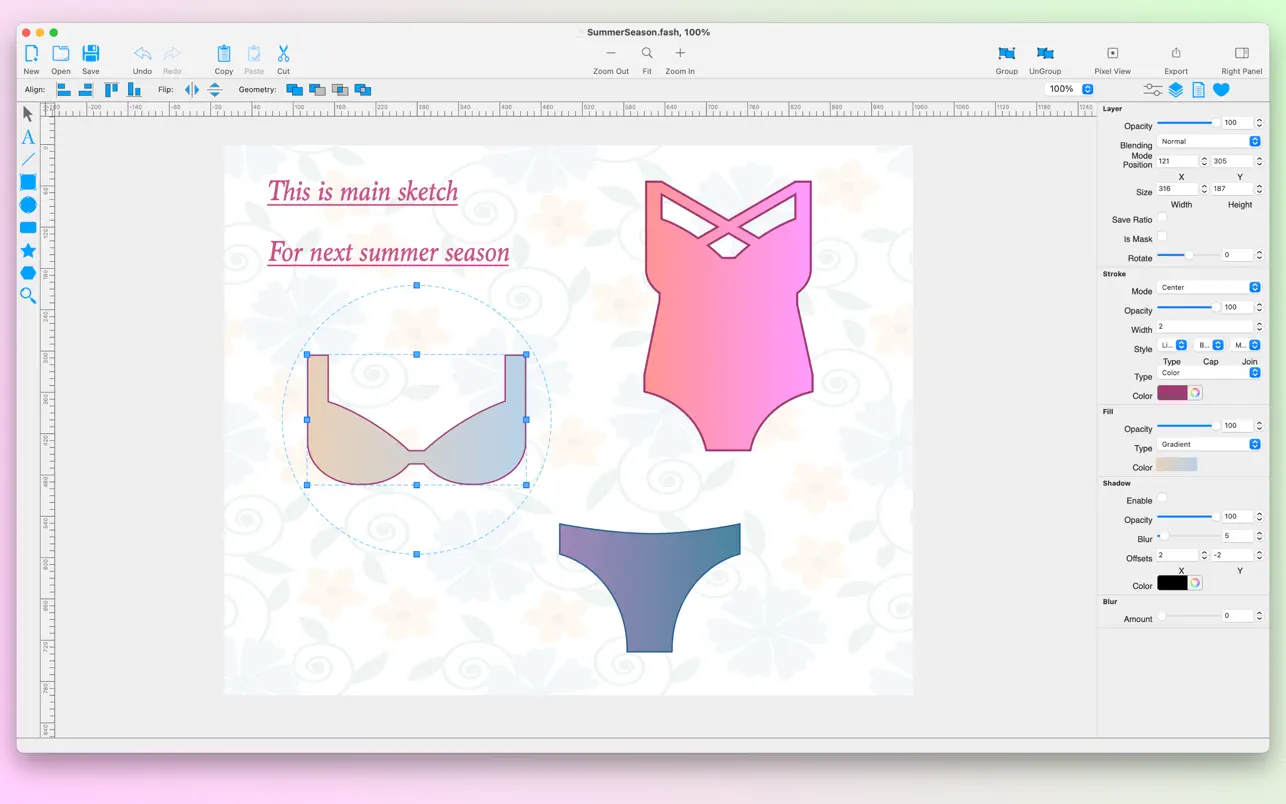The image size is (1286, 804).
Task: Check the Is Mask checkbox
Action: [1162, 238]
